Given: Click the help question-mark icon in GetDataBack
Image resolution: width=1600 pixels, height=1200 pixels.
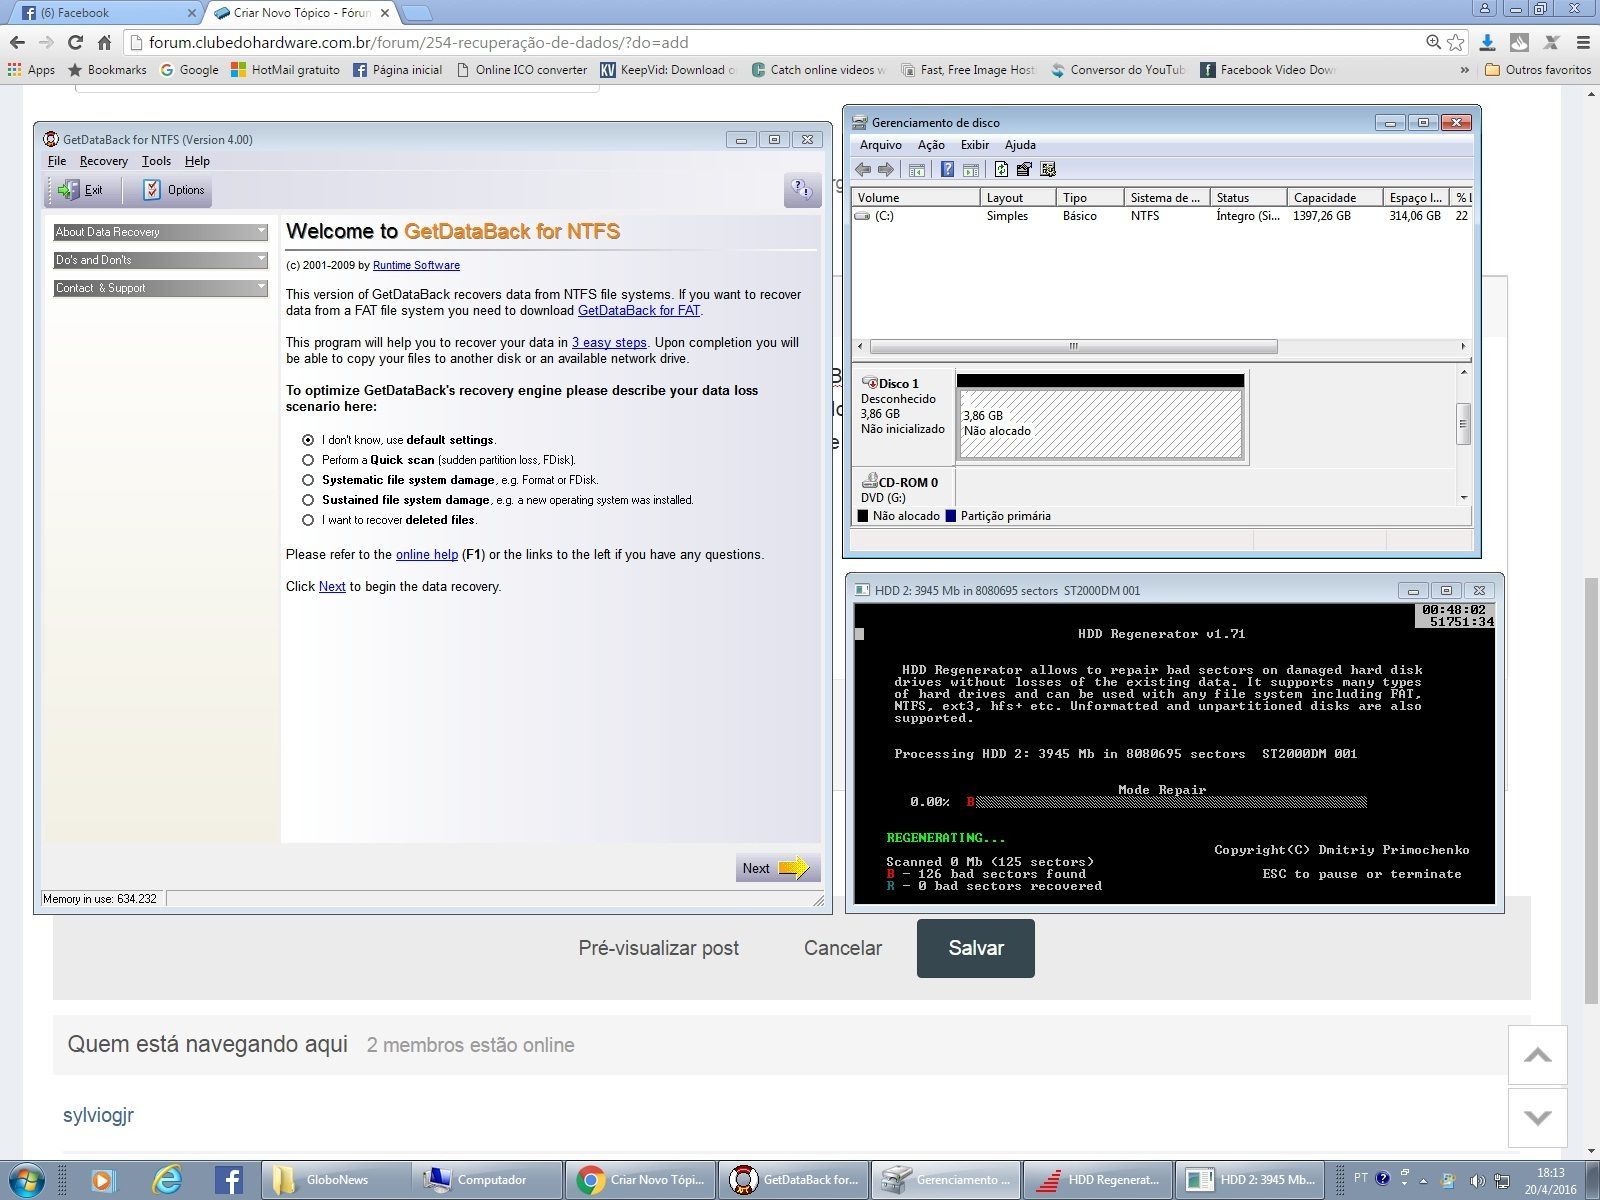Looking at the screenshot, I should pos(802,189).
